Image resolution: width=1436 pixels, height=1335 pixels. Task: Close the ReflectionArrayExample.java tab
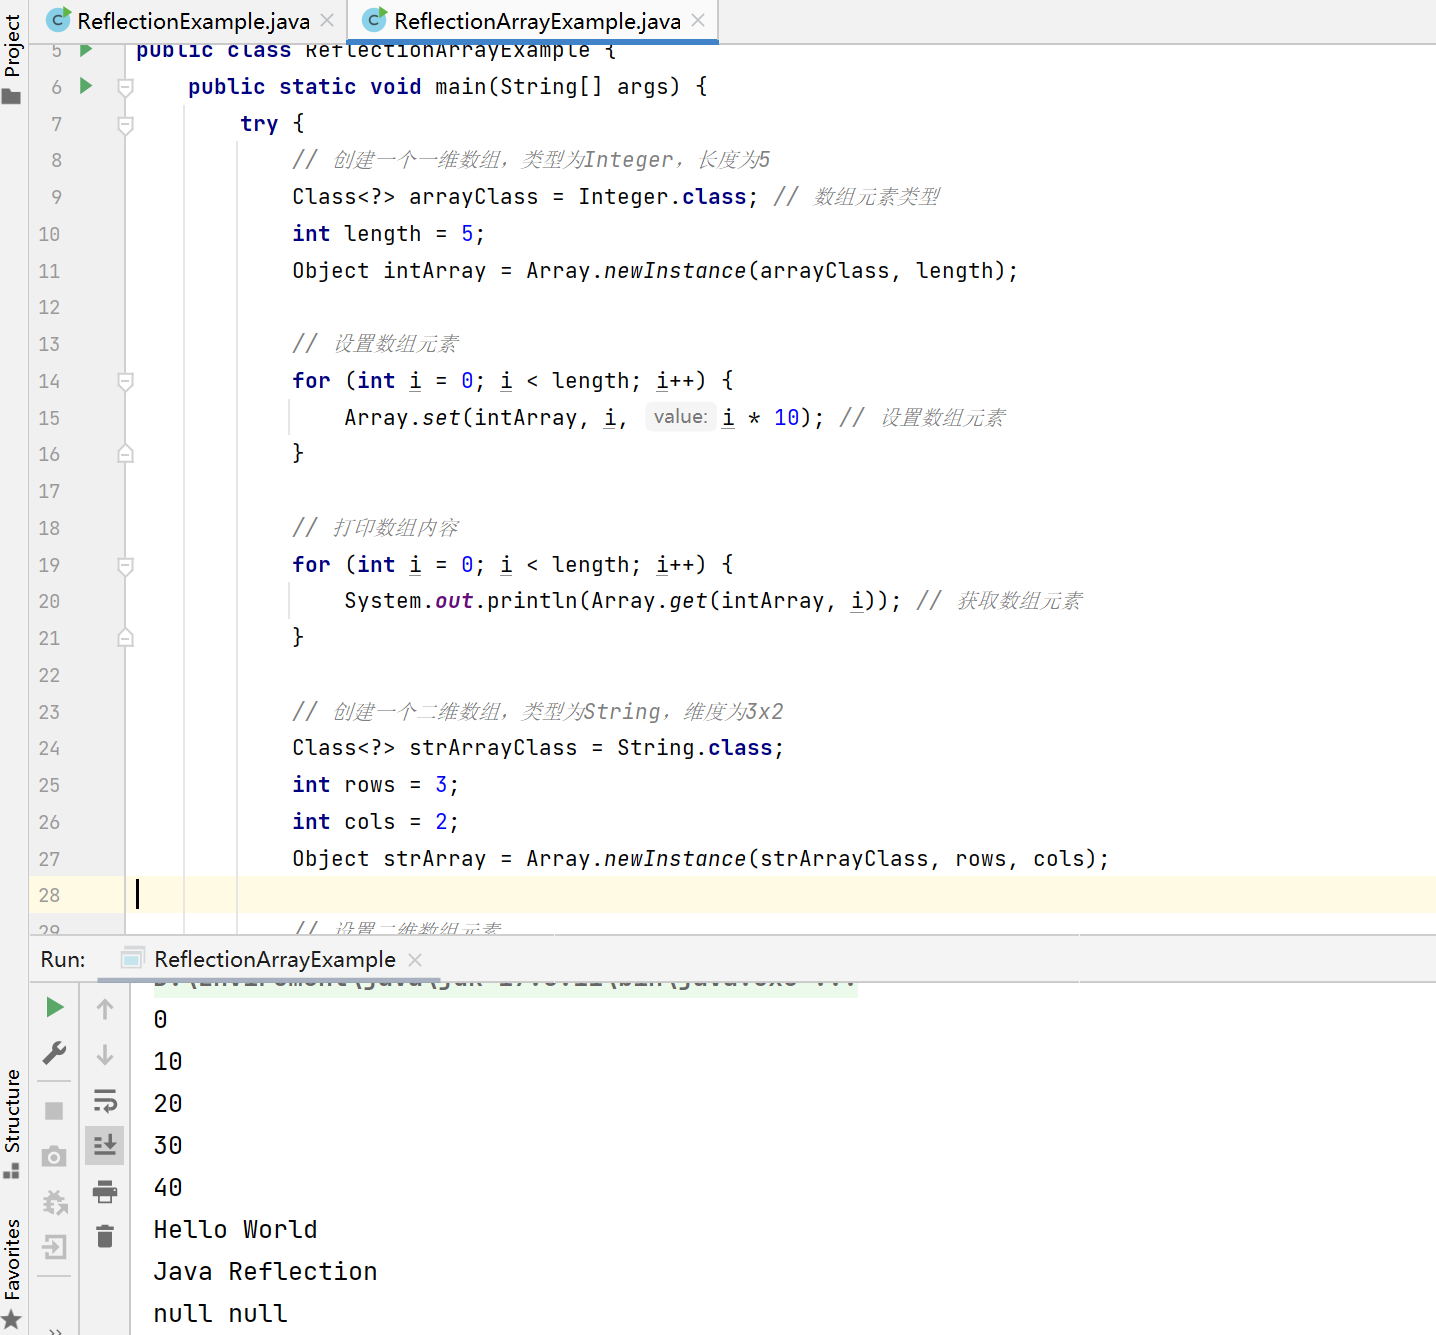coord(698,20)
